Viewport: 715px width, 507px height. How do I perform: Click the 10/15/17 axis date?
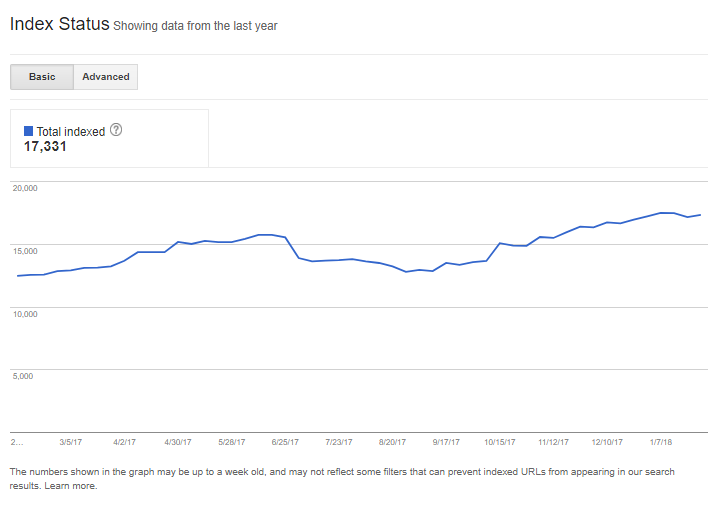coord(500,442)
